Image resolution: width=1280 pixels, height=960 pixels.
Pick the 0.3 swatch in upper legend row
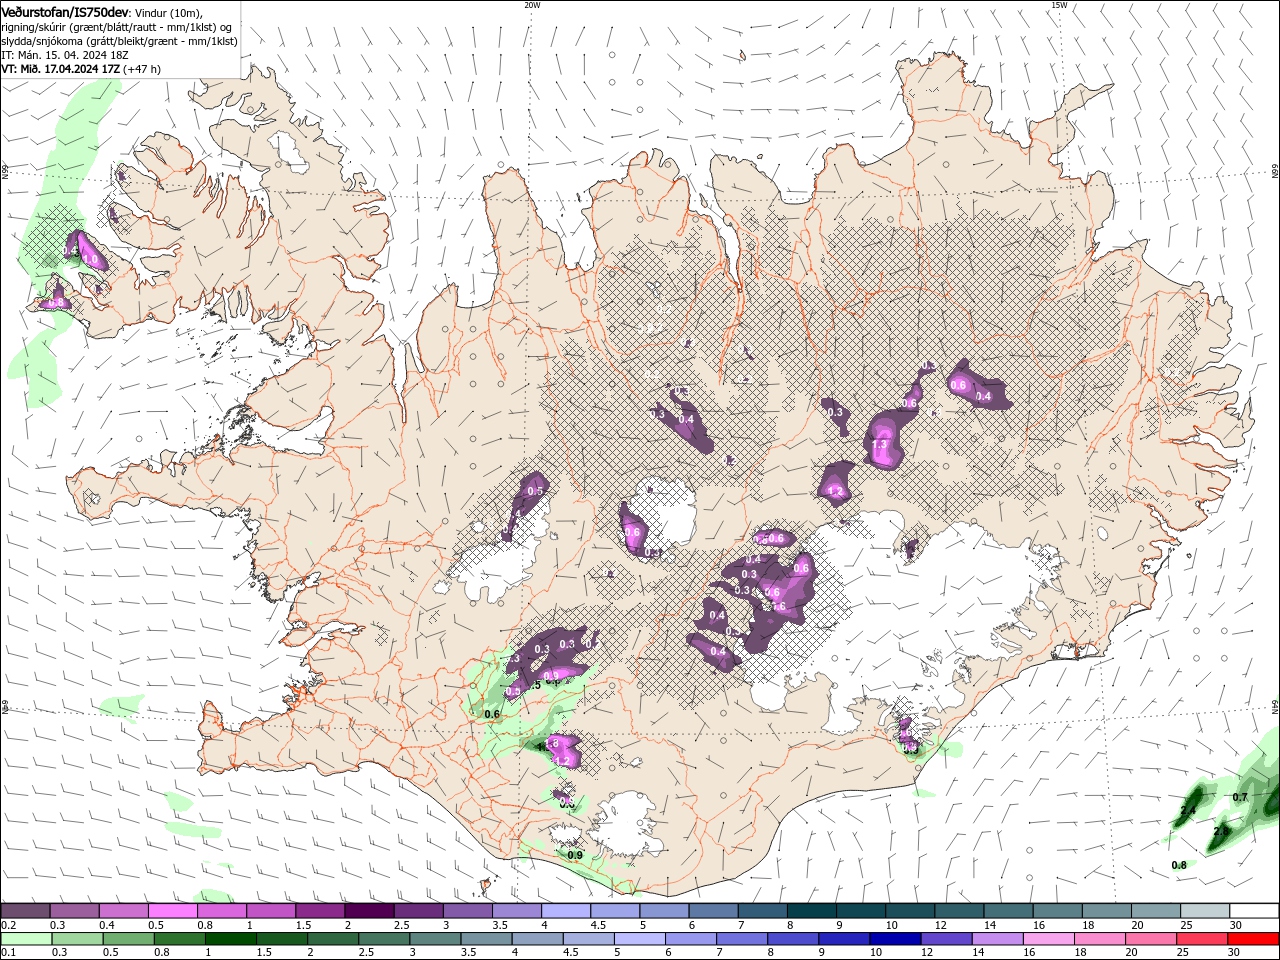coord(74,911)
